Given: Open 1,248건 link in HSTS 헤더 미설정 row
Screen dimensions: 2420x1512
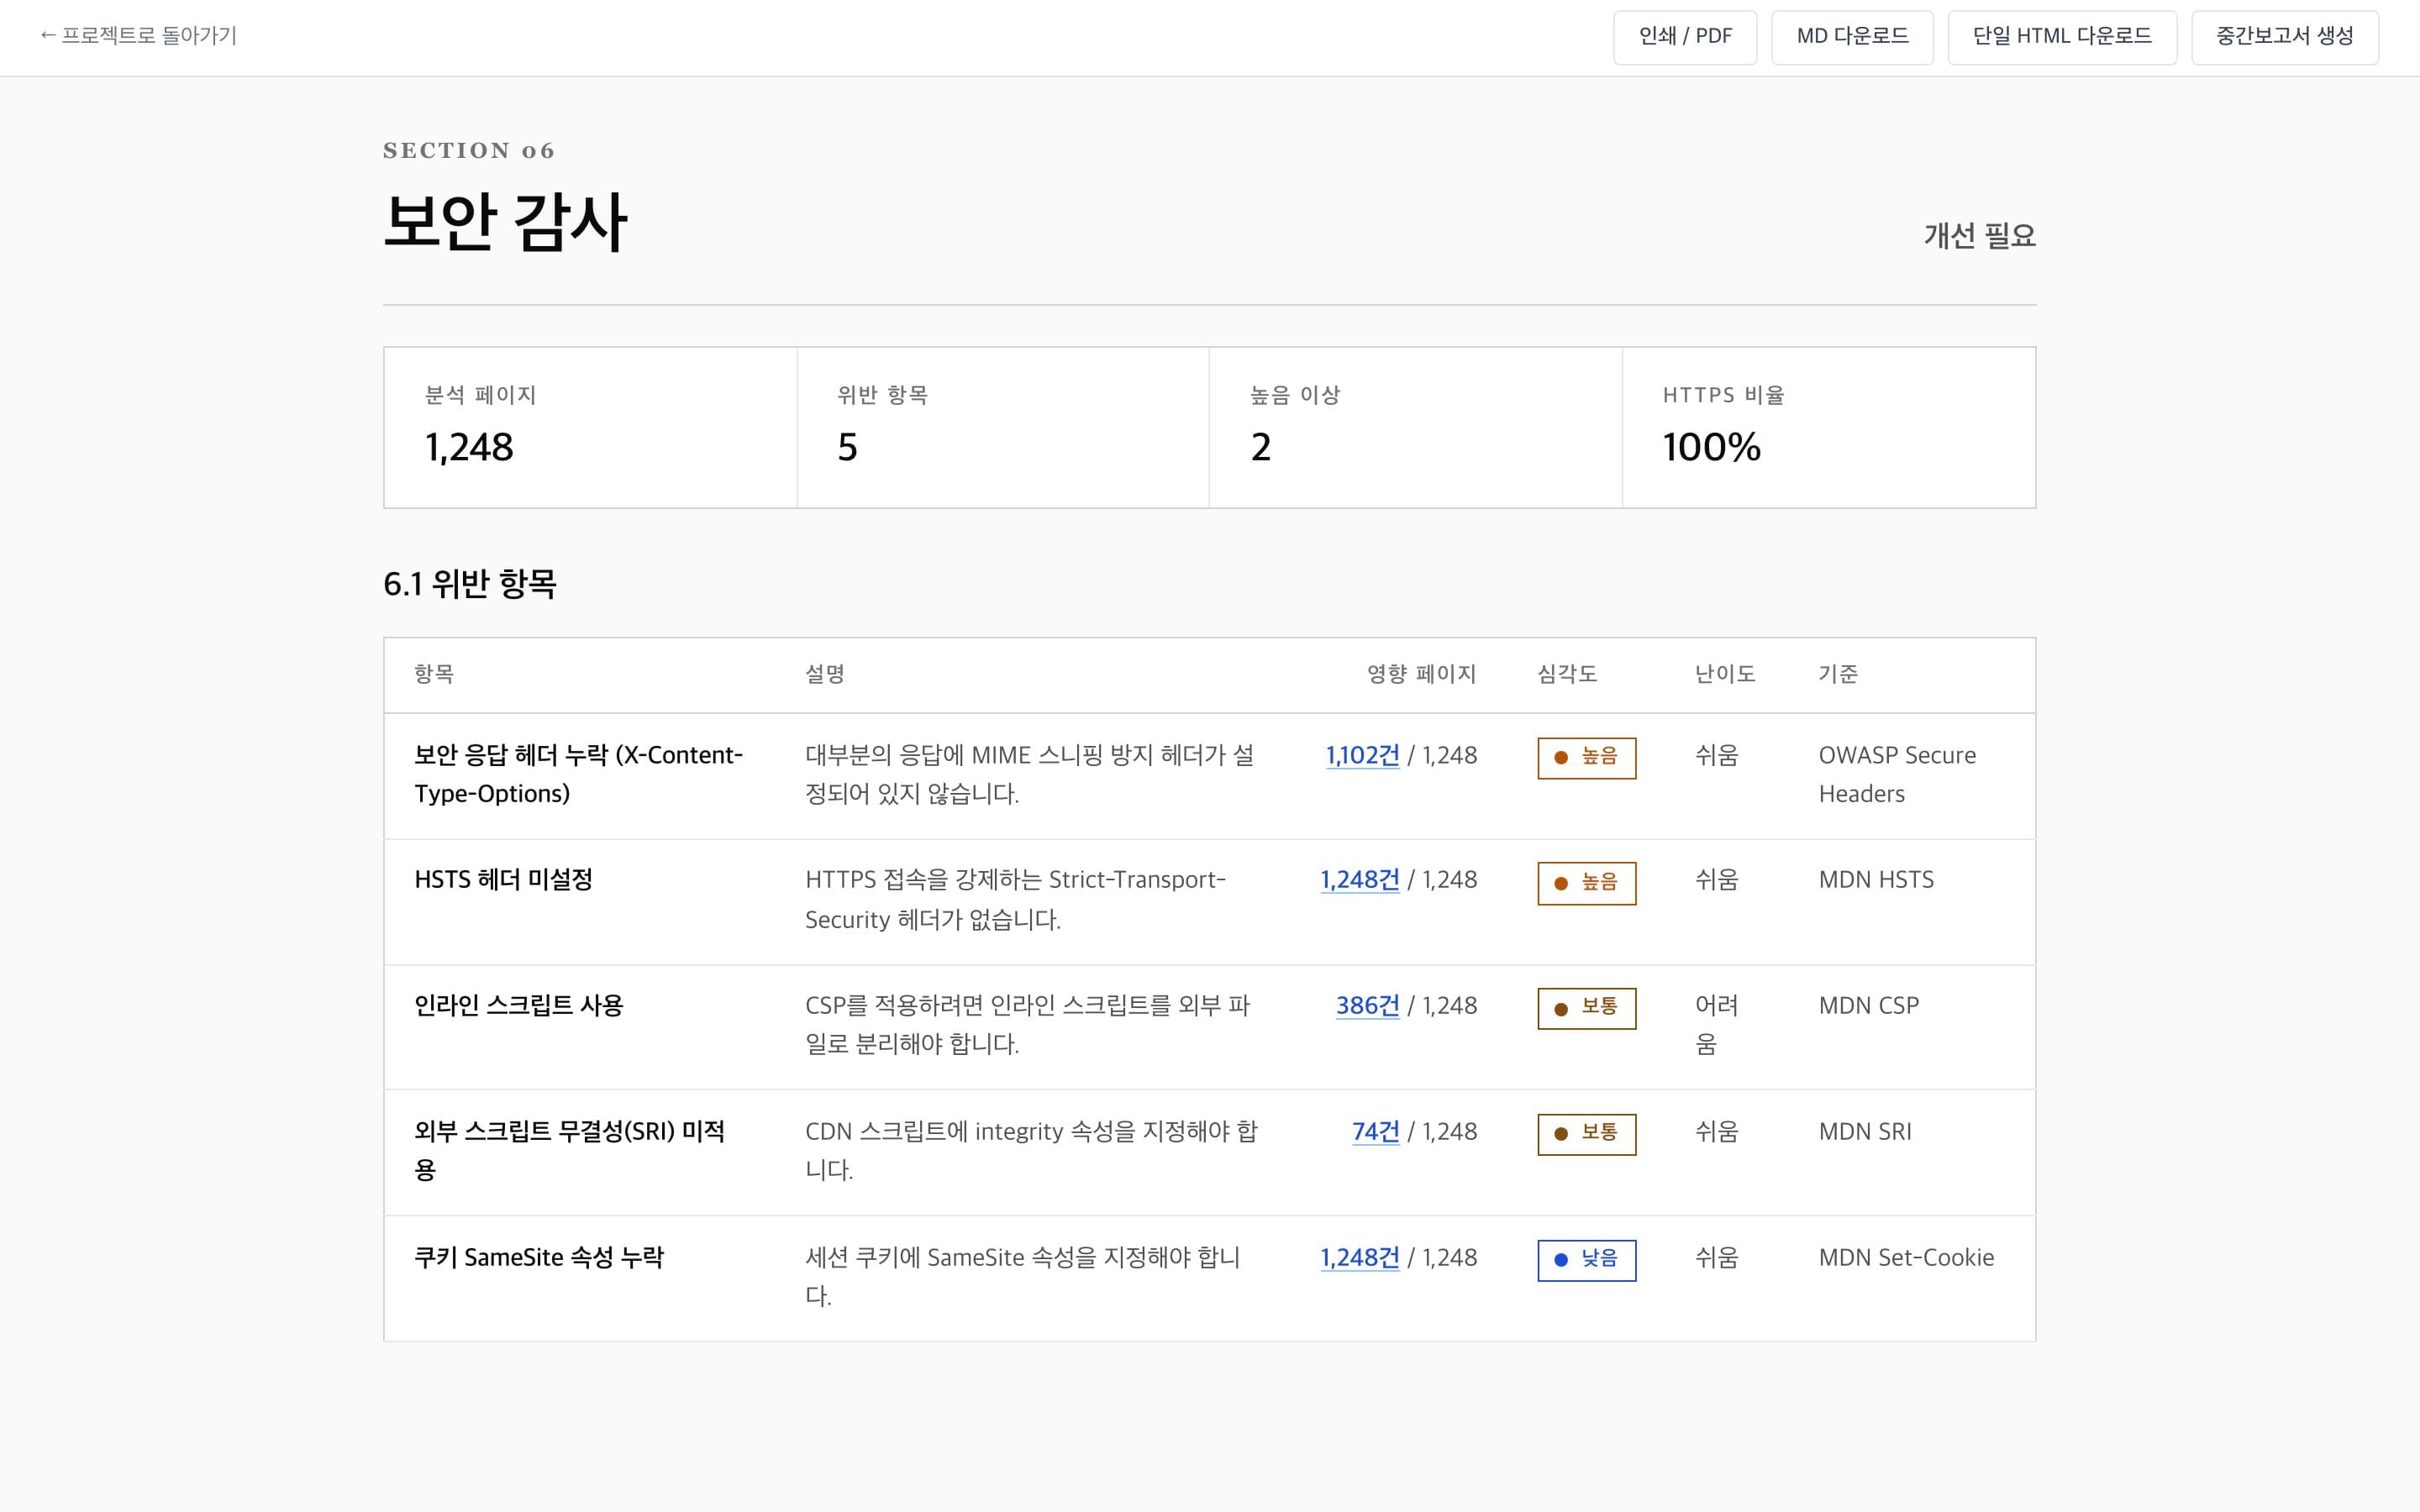Looking at the screenshot, I should (1359, 880).
